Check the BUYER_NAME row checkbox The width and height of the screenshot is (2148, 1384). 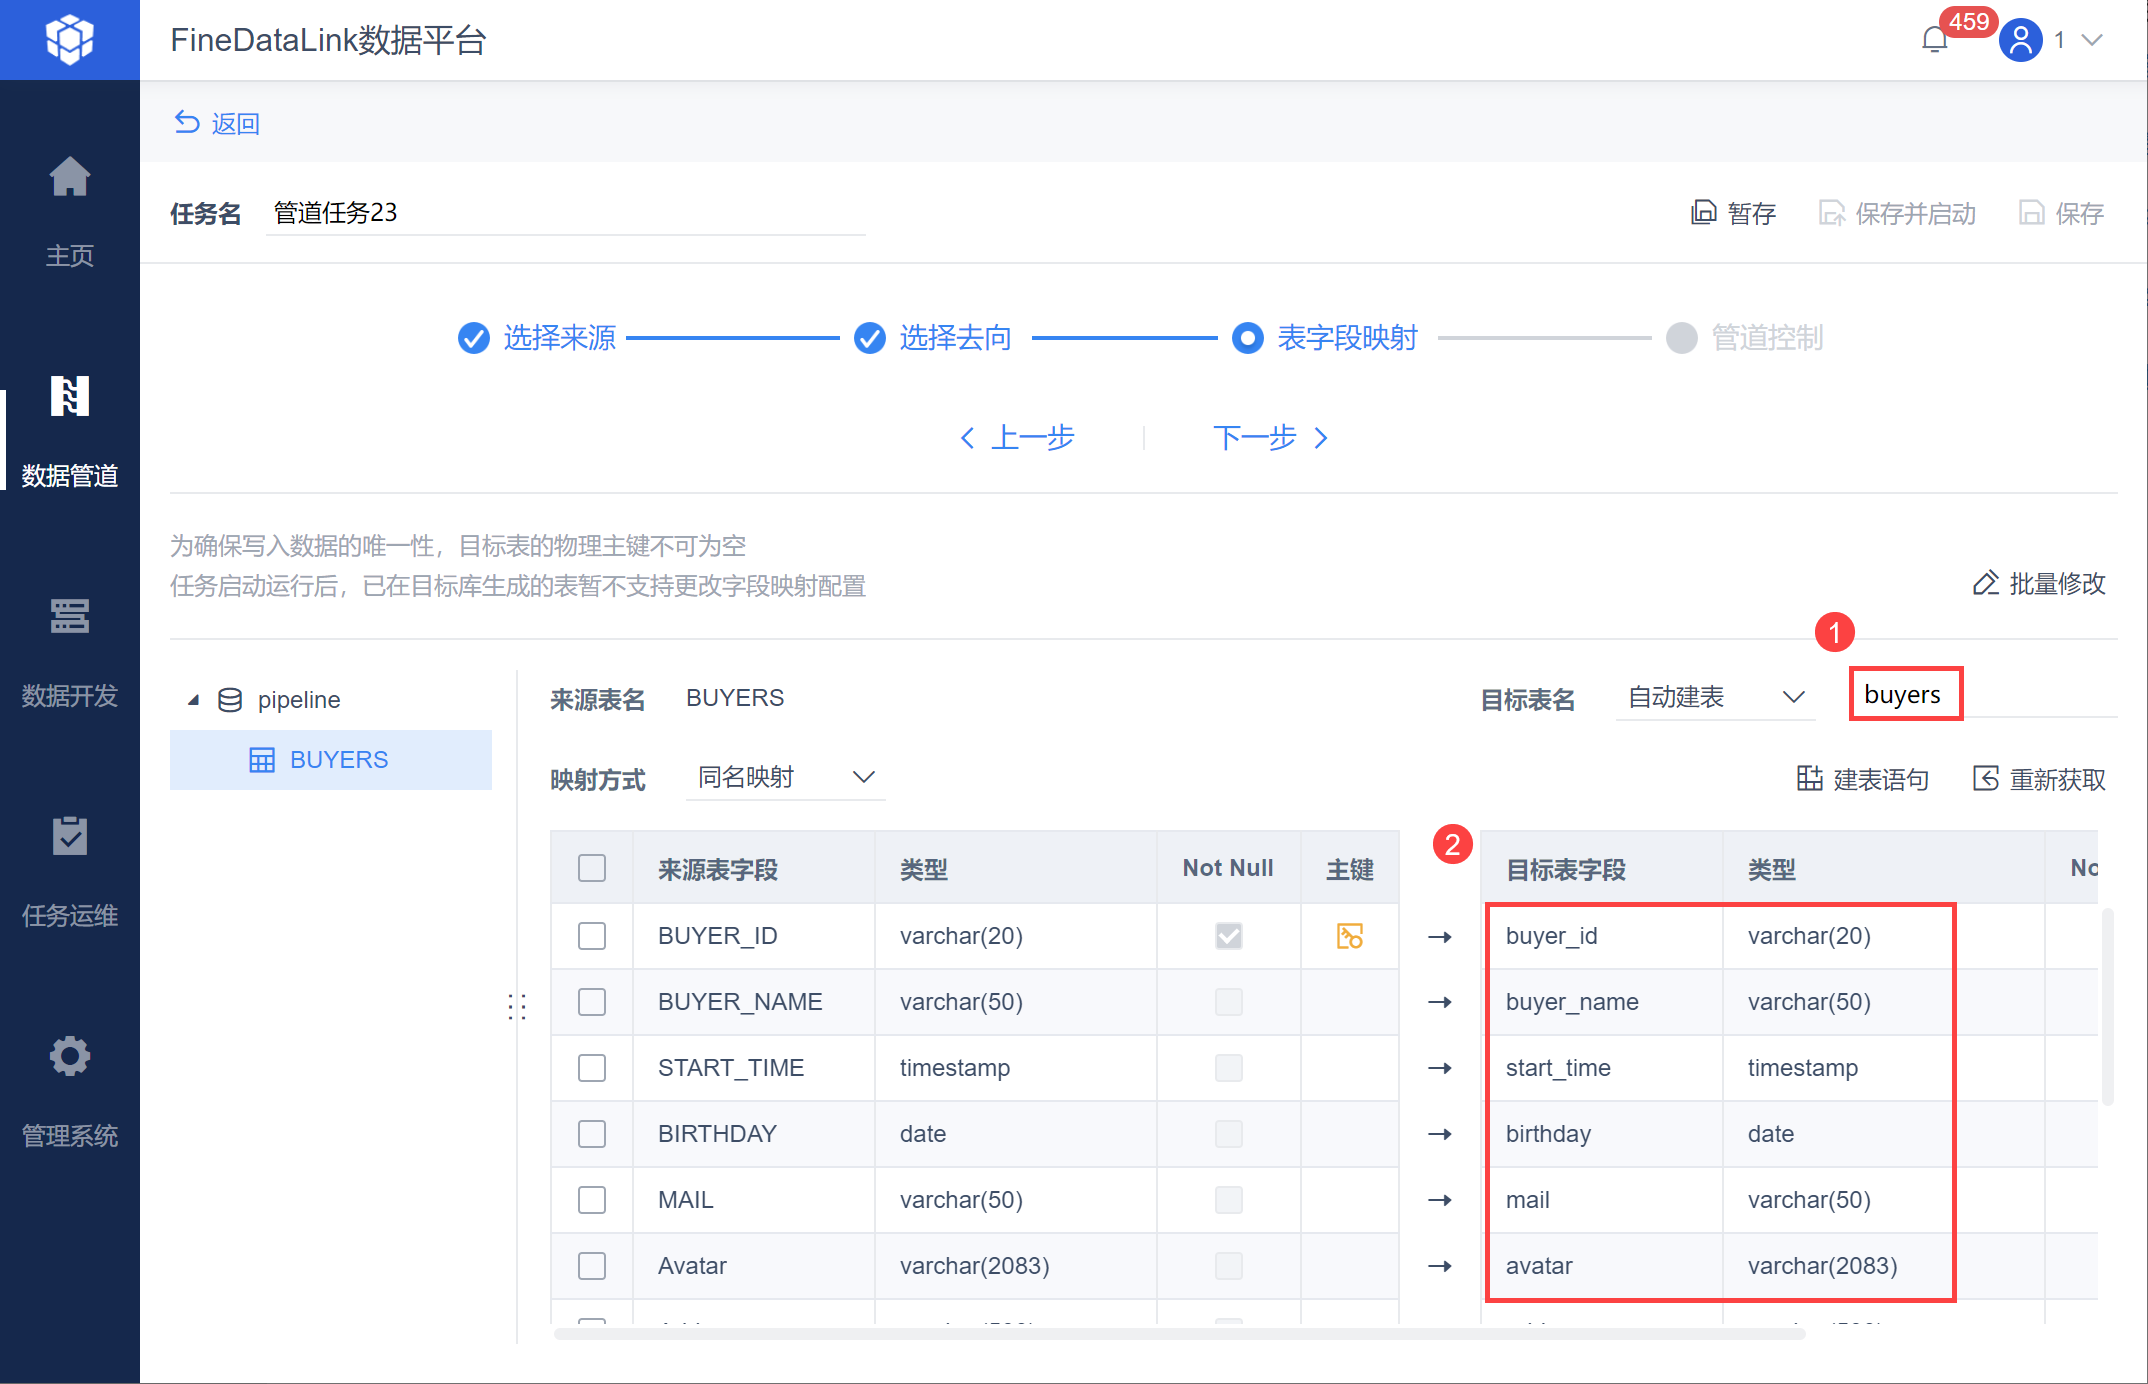(592, 1002)
